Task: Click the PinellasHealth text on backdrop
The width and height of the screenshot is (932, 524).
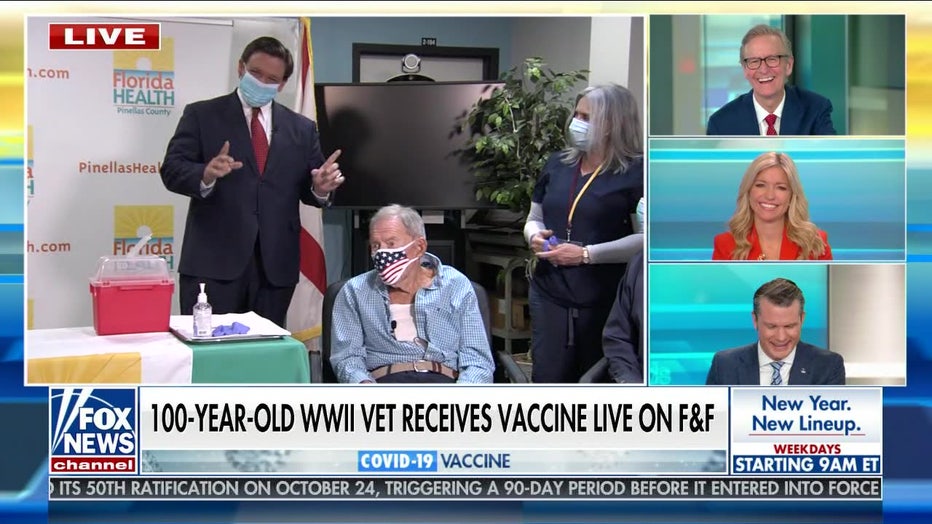Action: point(119,168)
